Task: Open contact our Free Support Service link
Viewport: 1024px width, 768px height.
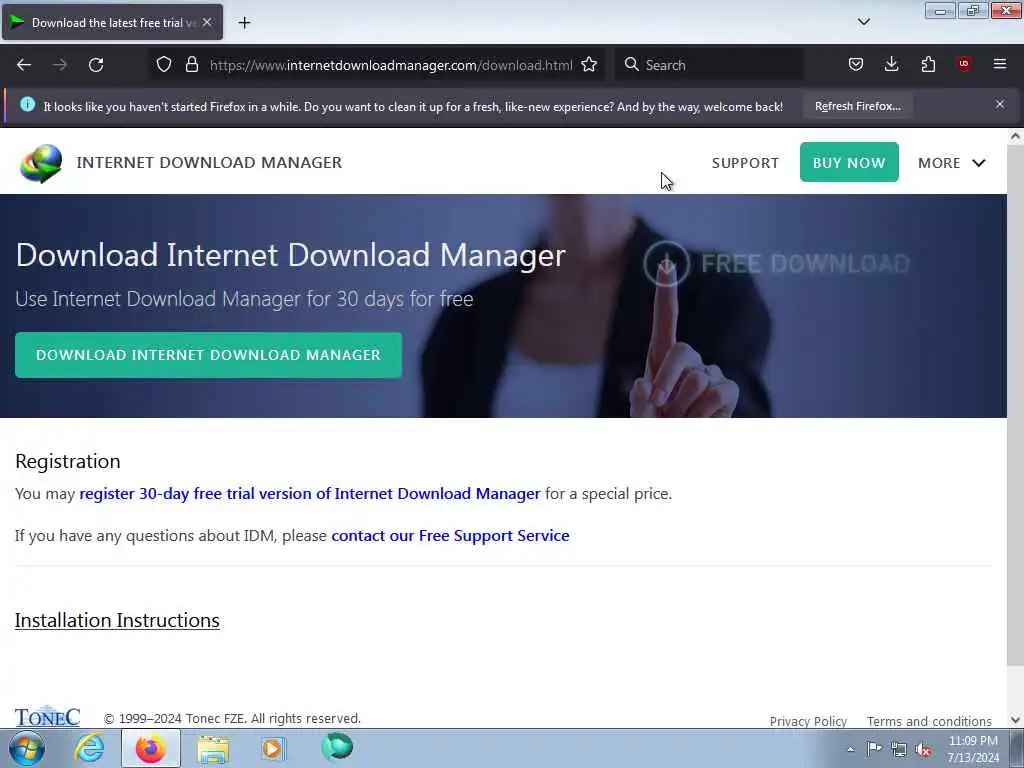Action: pyautogui.click(x=450, y=536)
